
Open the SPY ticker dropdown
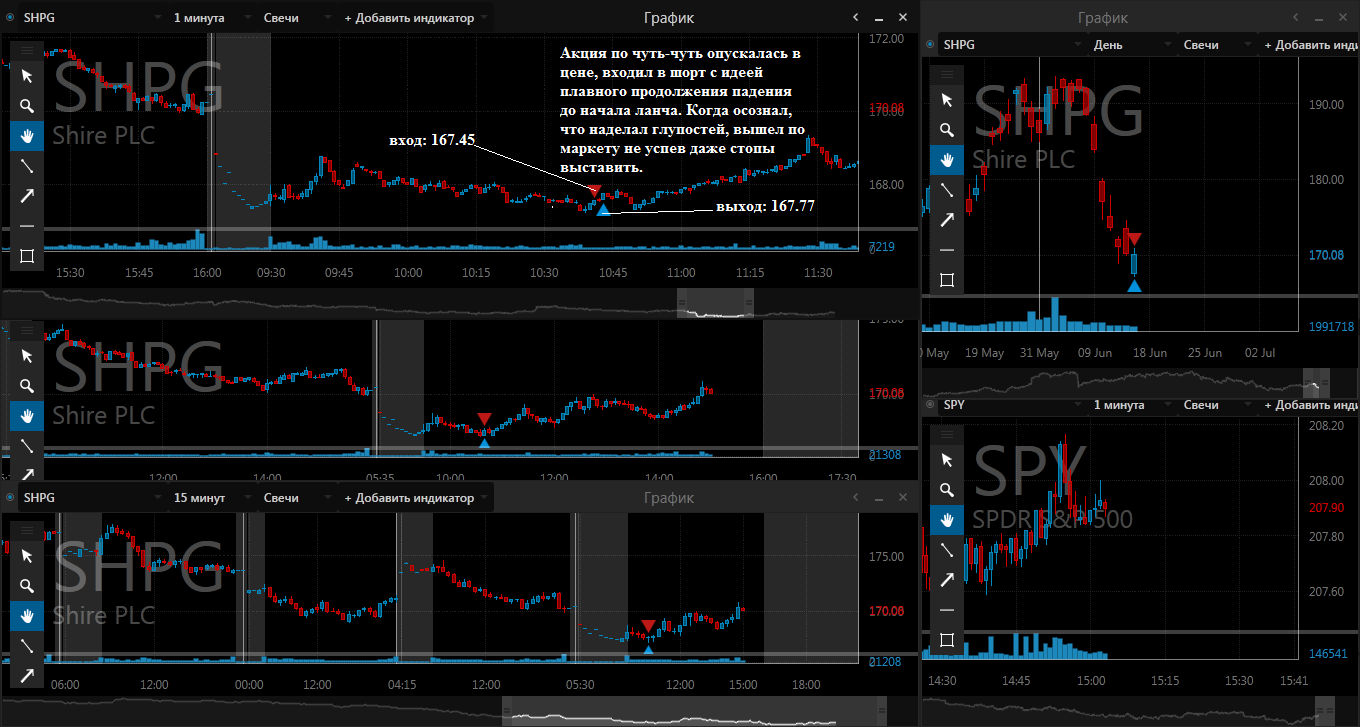click(1011, 405)
